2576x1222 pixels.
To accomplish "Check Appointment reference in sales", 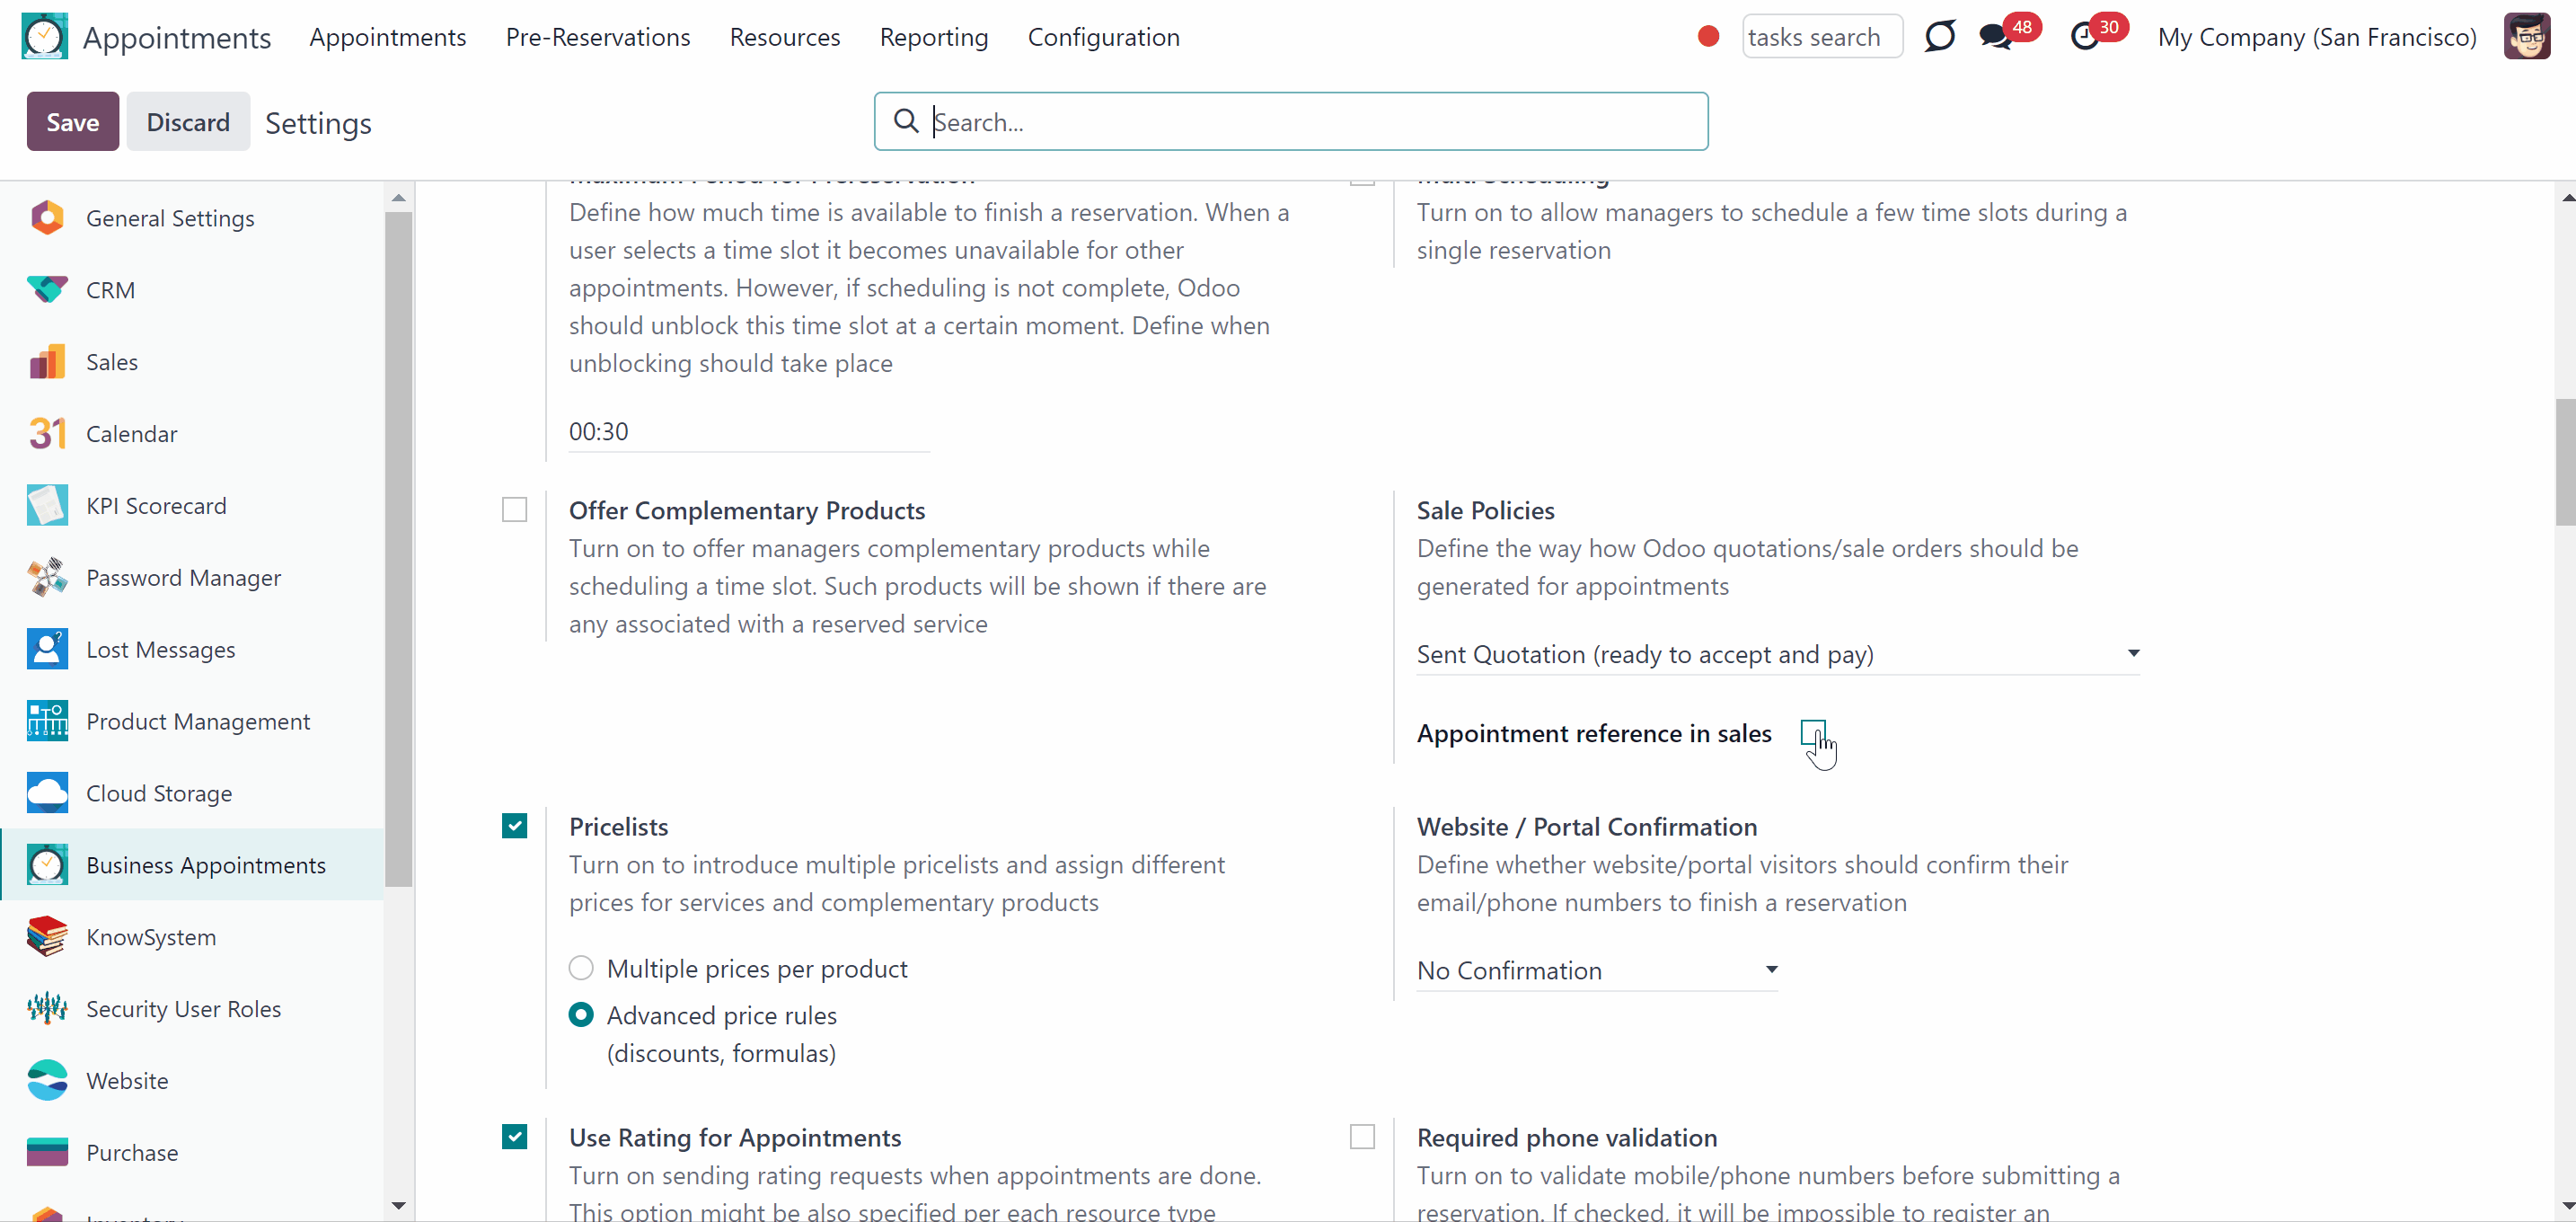I will (x=1812, y=732).
